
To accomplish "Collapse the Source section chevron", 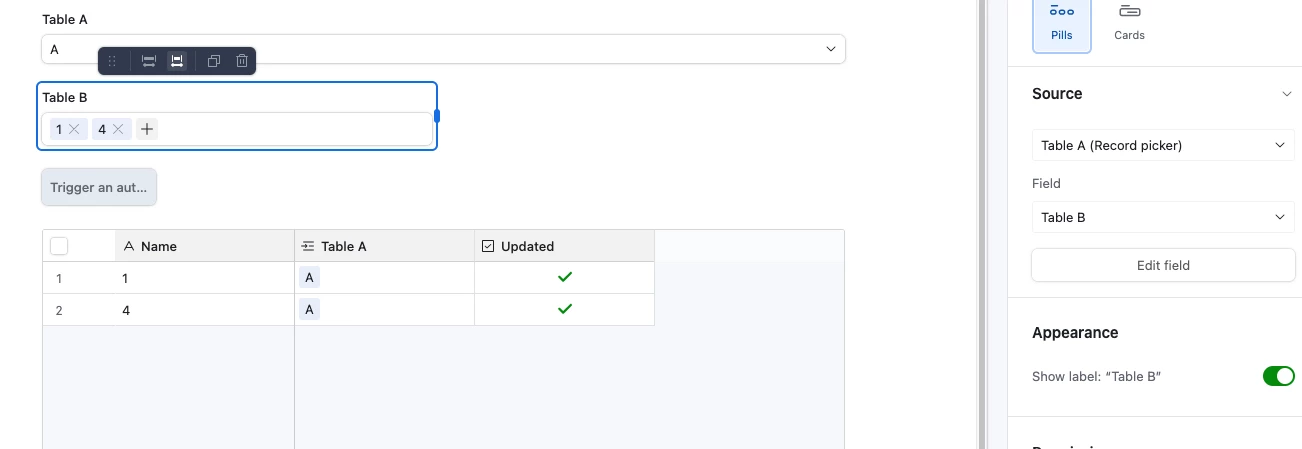I will tap(1287, 94).
